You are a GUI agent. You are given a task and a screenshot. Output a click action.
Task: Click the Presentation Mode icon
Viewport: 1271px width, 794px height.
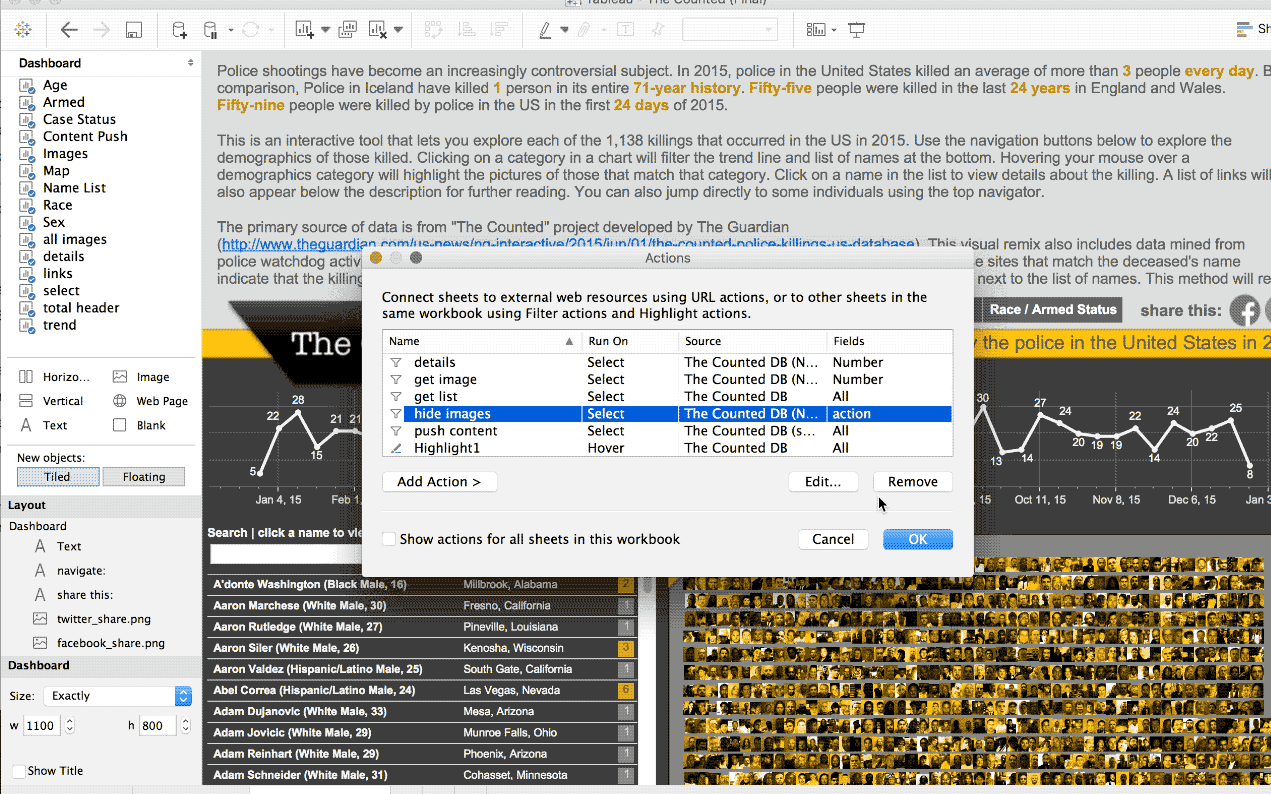coord(857,30)
